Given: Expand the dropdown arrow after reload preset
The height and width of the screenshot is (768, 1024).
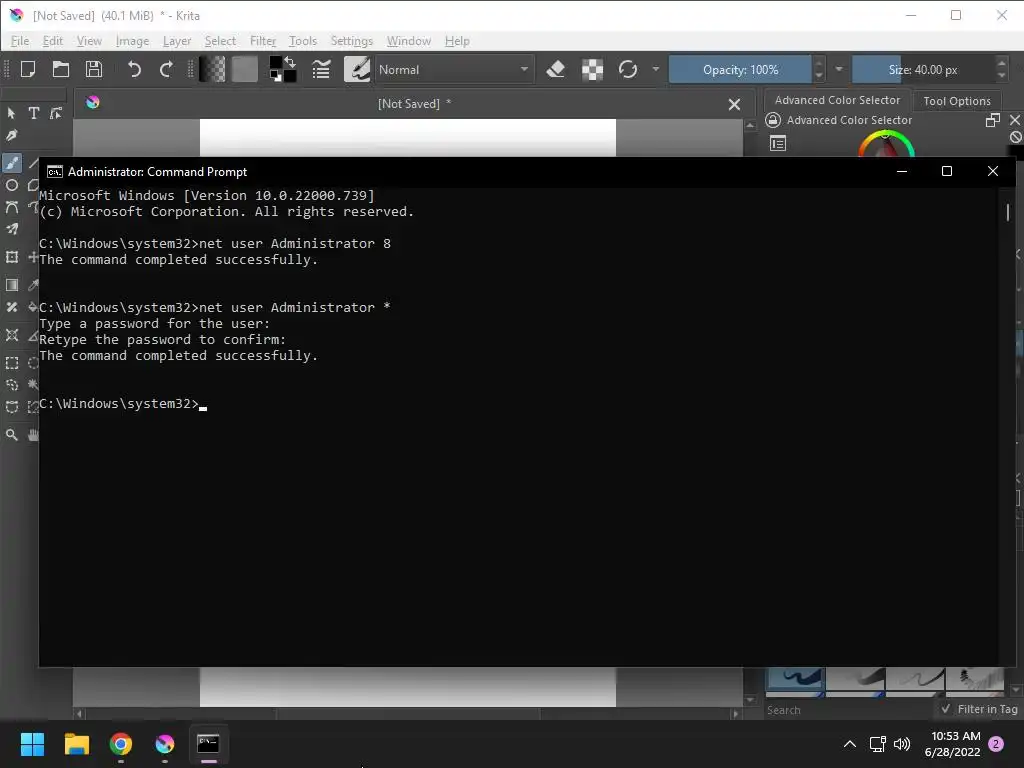Looking at the screenshot, I should coord(655,69).
